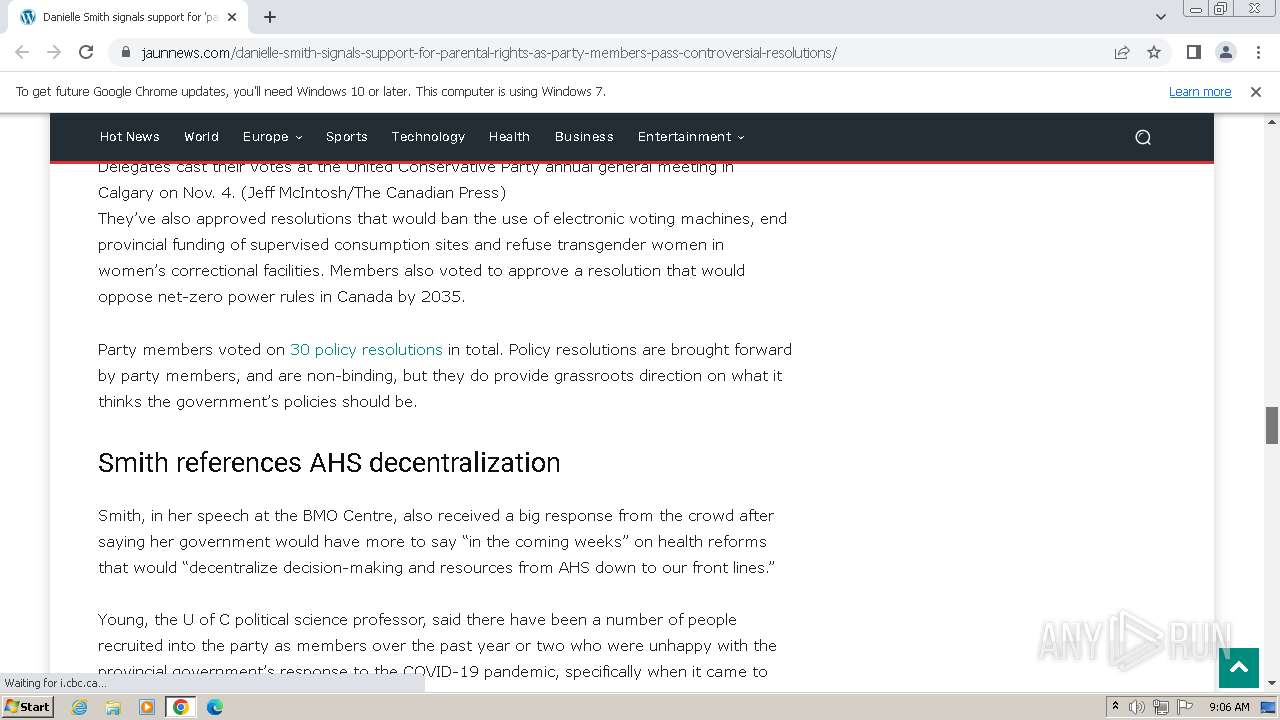The image size is (1280, 720).
Task: Click the scrollbar down arrow
Action: coord(1272,682)
